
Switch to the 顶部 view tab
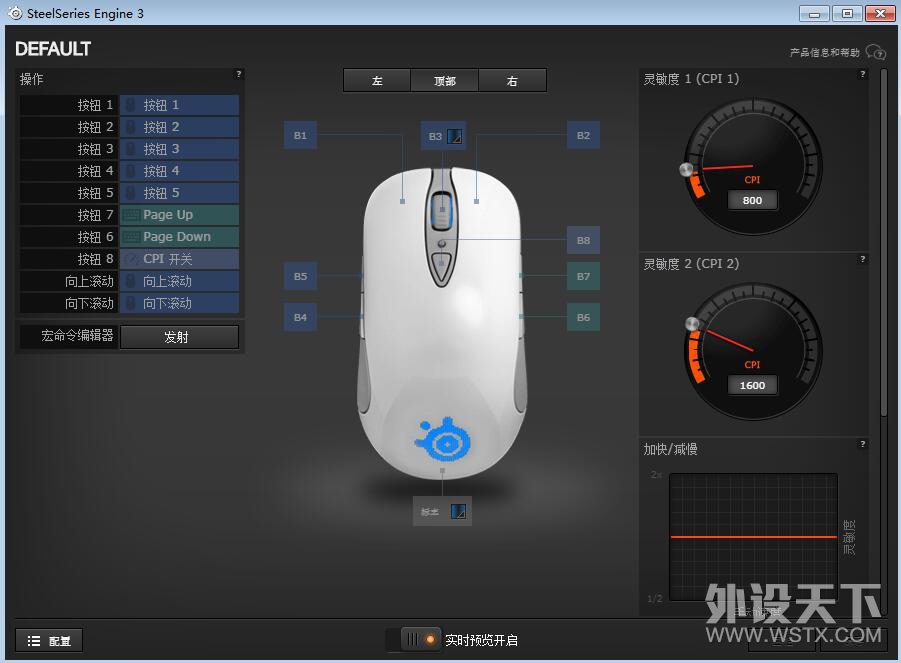click(x=444, y=80)
